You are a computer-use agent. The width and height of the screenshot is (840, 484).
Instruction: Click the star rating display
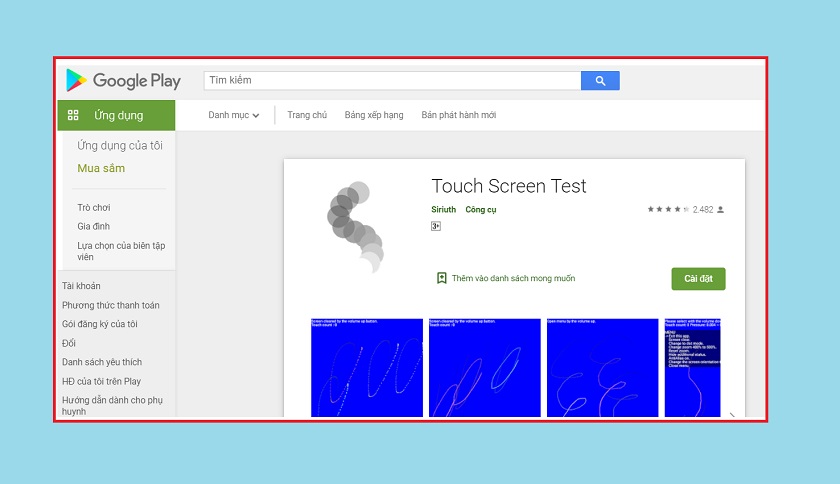(x=668, y=209)
